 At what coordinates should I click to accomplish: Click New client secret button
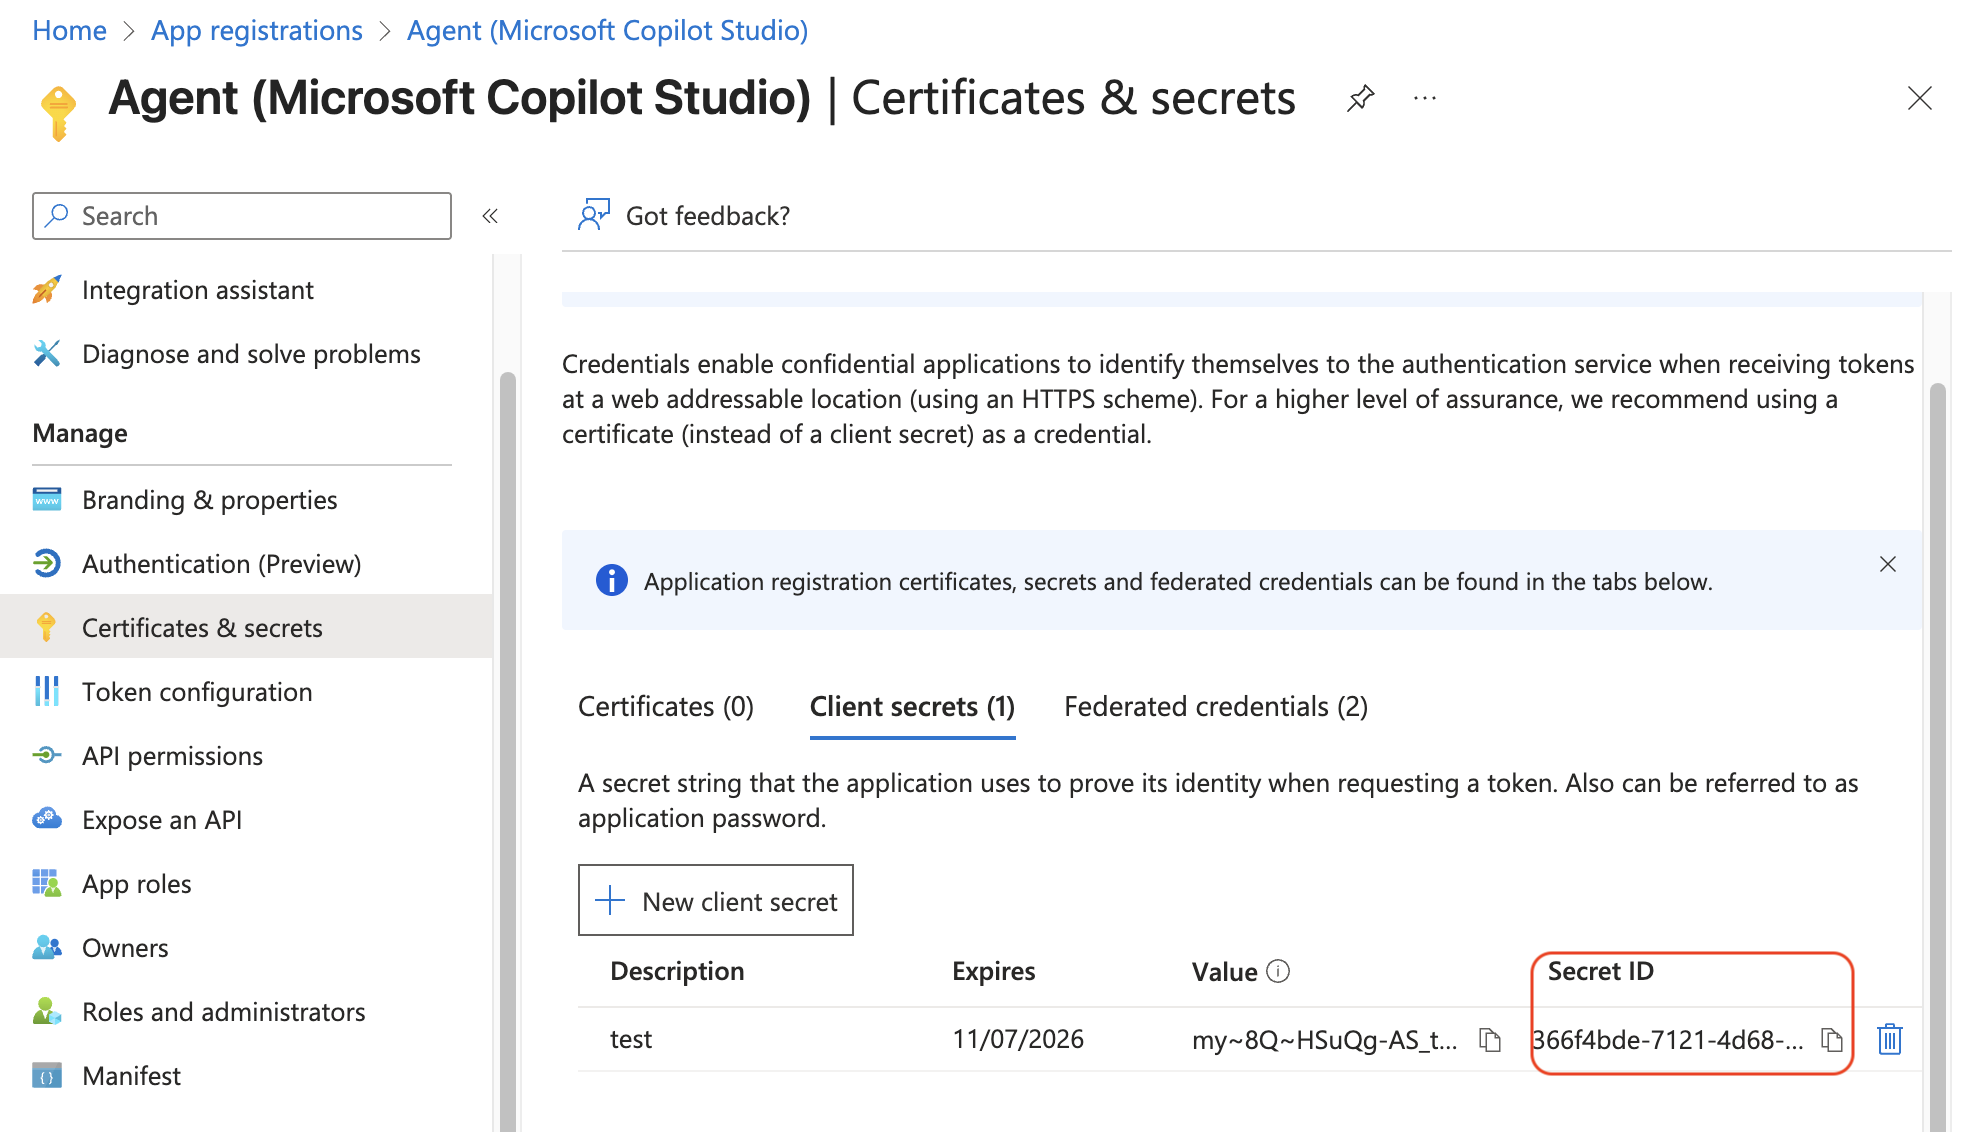[x=716, y=901]
